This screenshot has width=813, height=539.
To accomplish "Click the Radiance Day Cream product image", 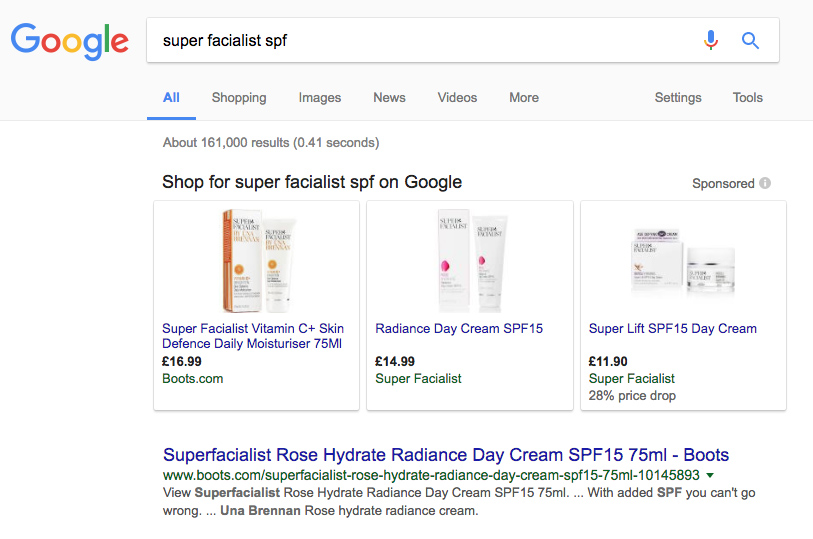I will 470,261.
